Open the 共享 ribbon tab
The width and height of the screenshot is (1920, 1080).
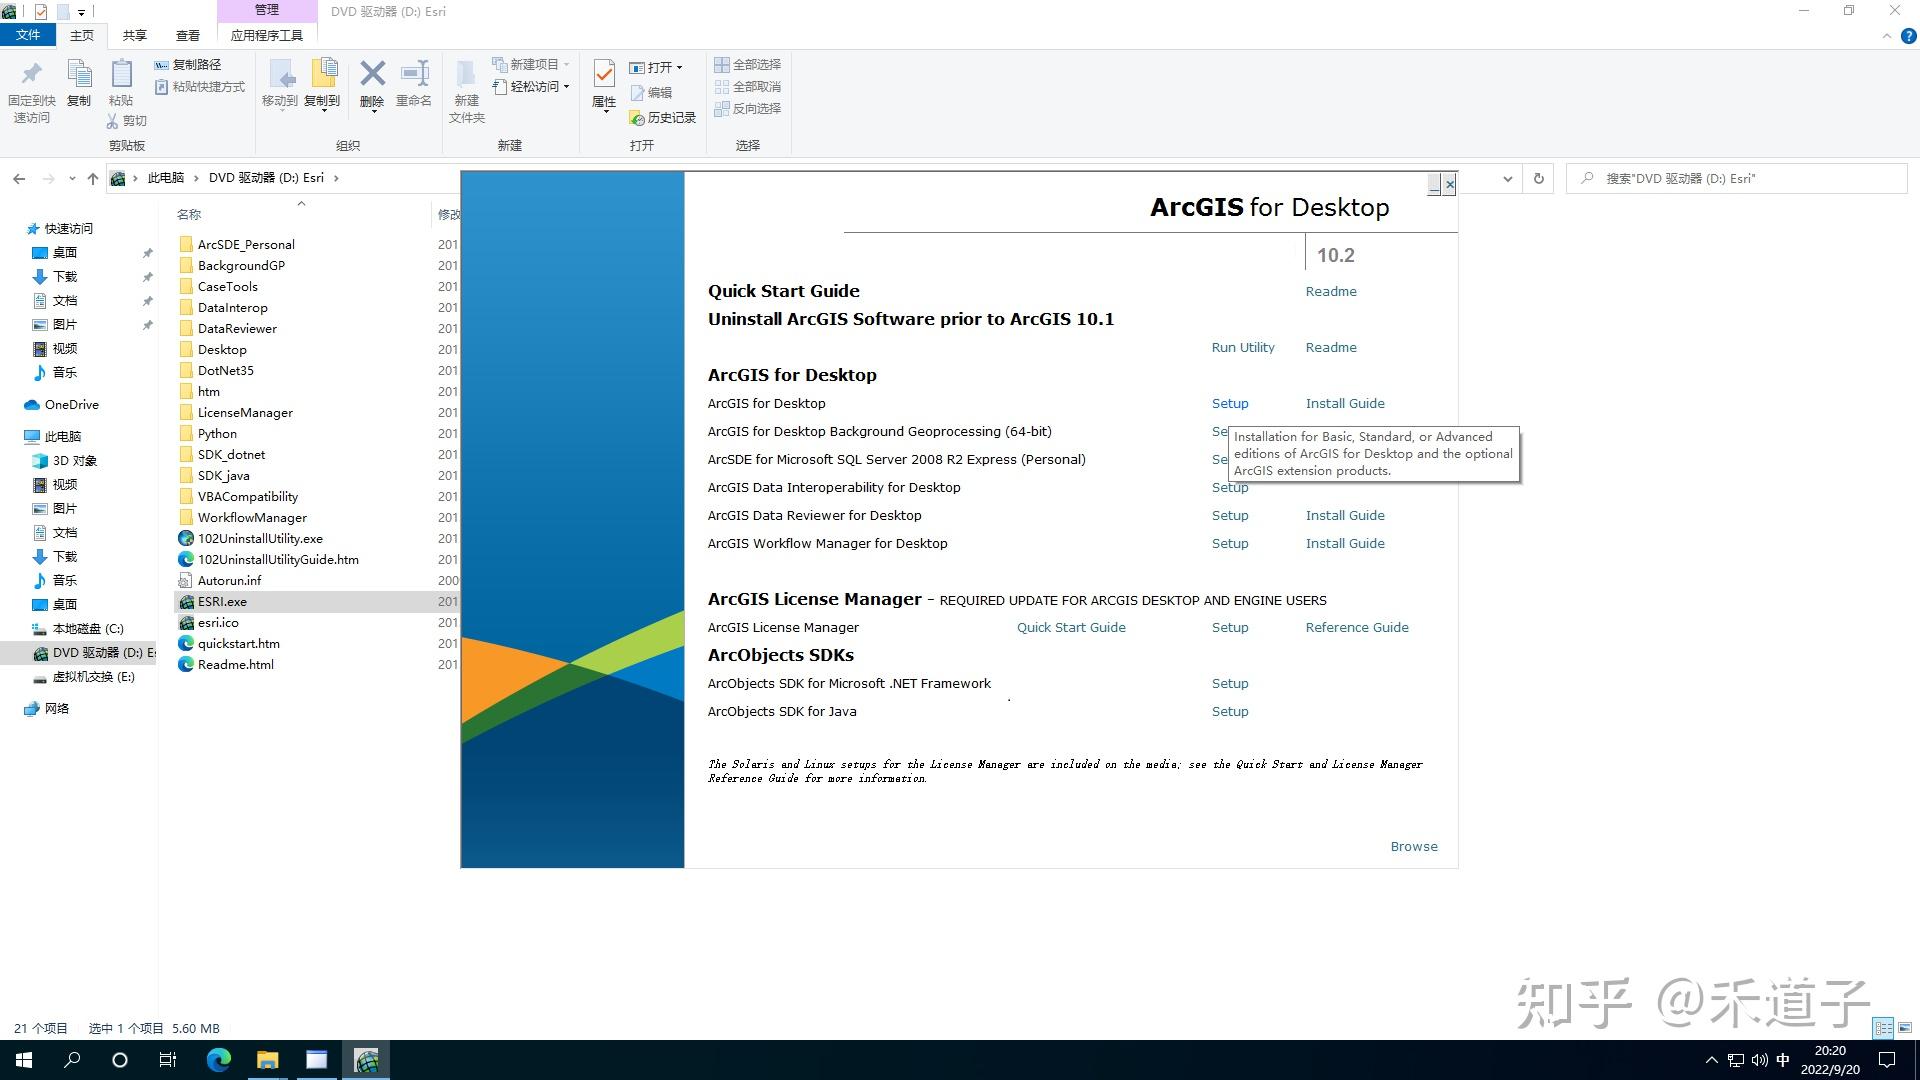click(133, 34)
